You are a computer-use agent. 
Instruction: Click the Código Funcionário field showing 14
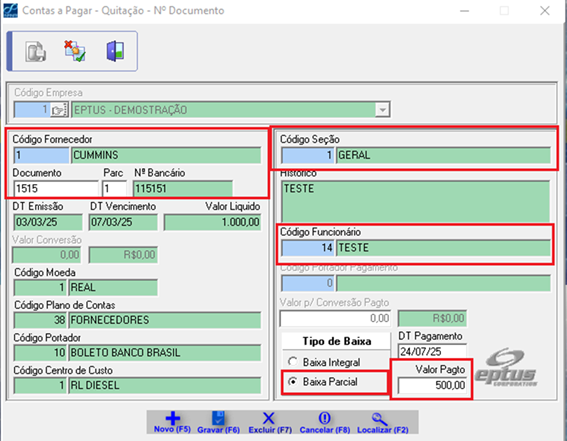(308, 248)
